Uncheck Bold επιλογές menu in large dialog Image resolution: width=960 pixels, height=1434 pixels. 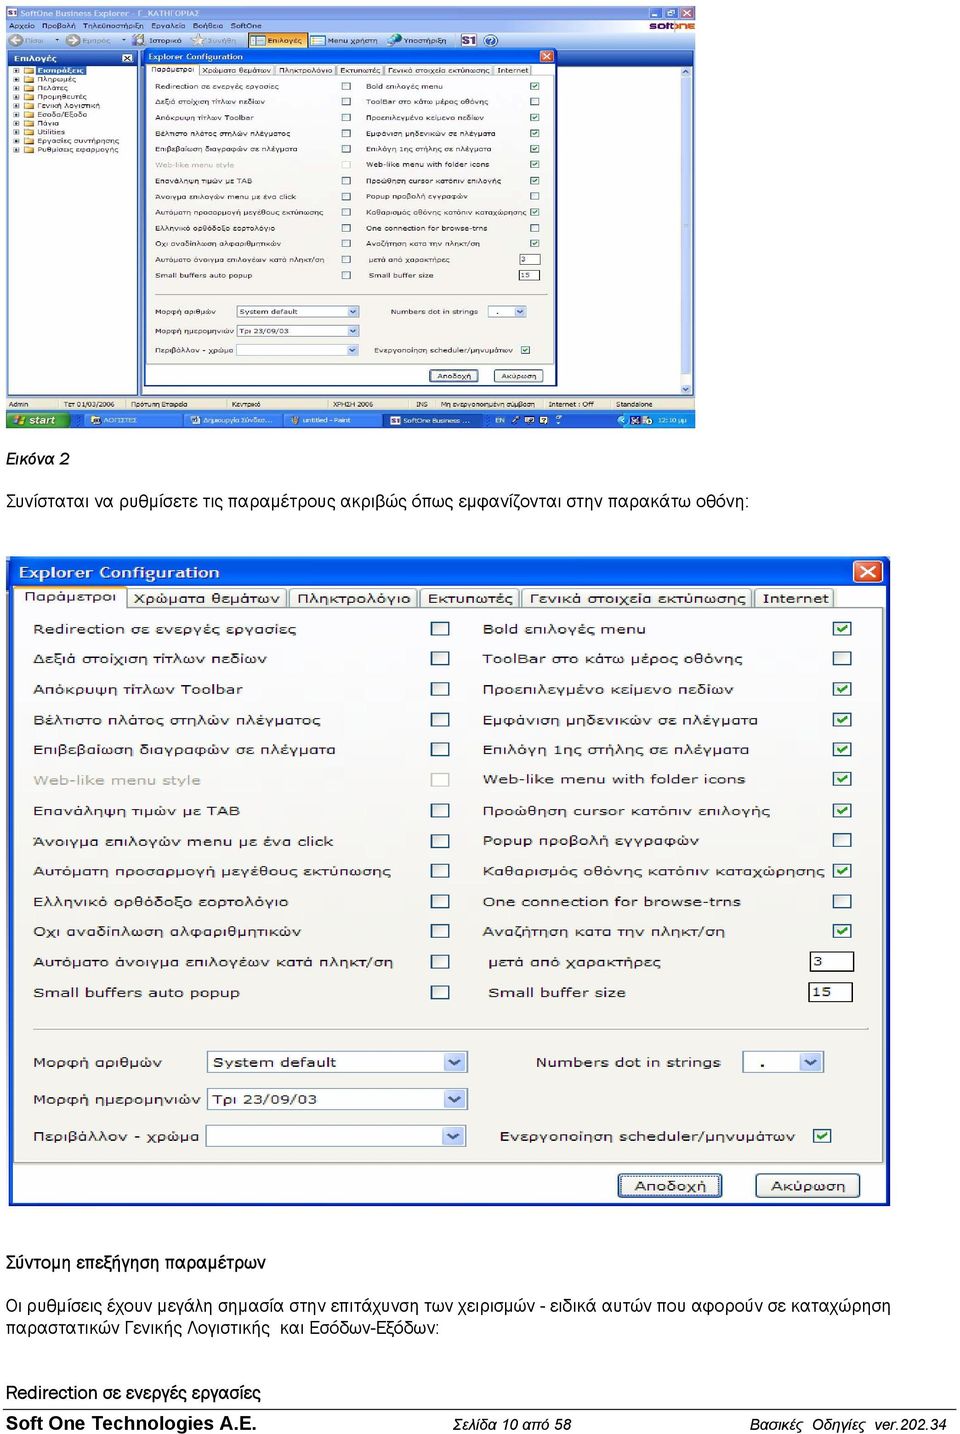coord(842,629)
